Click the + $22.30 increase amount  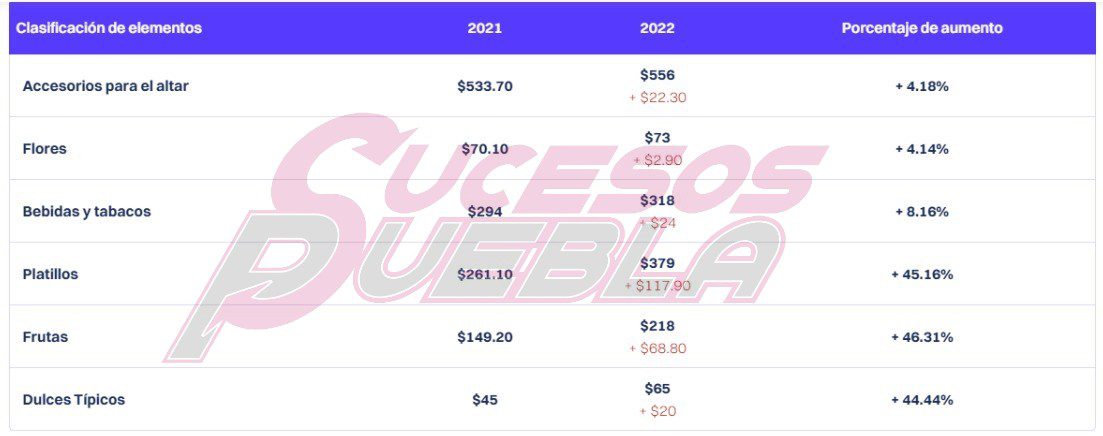pos(657,98)
